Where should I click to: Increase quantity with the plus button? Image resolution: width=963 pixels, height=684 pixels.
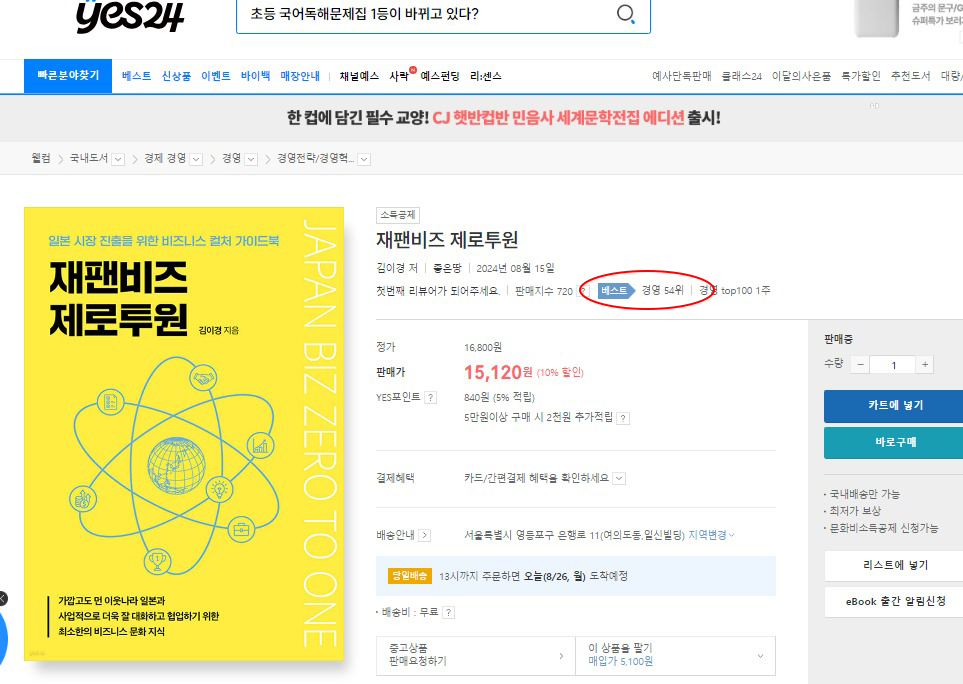click(x=925, y=365)
